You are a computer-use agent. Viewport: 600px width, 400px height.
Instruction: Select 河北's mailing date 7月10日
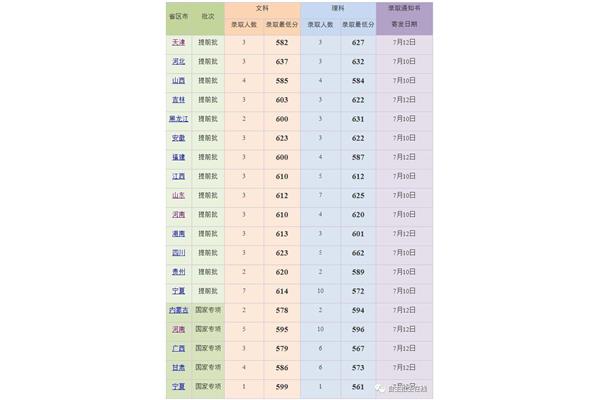(404, 62)
